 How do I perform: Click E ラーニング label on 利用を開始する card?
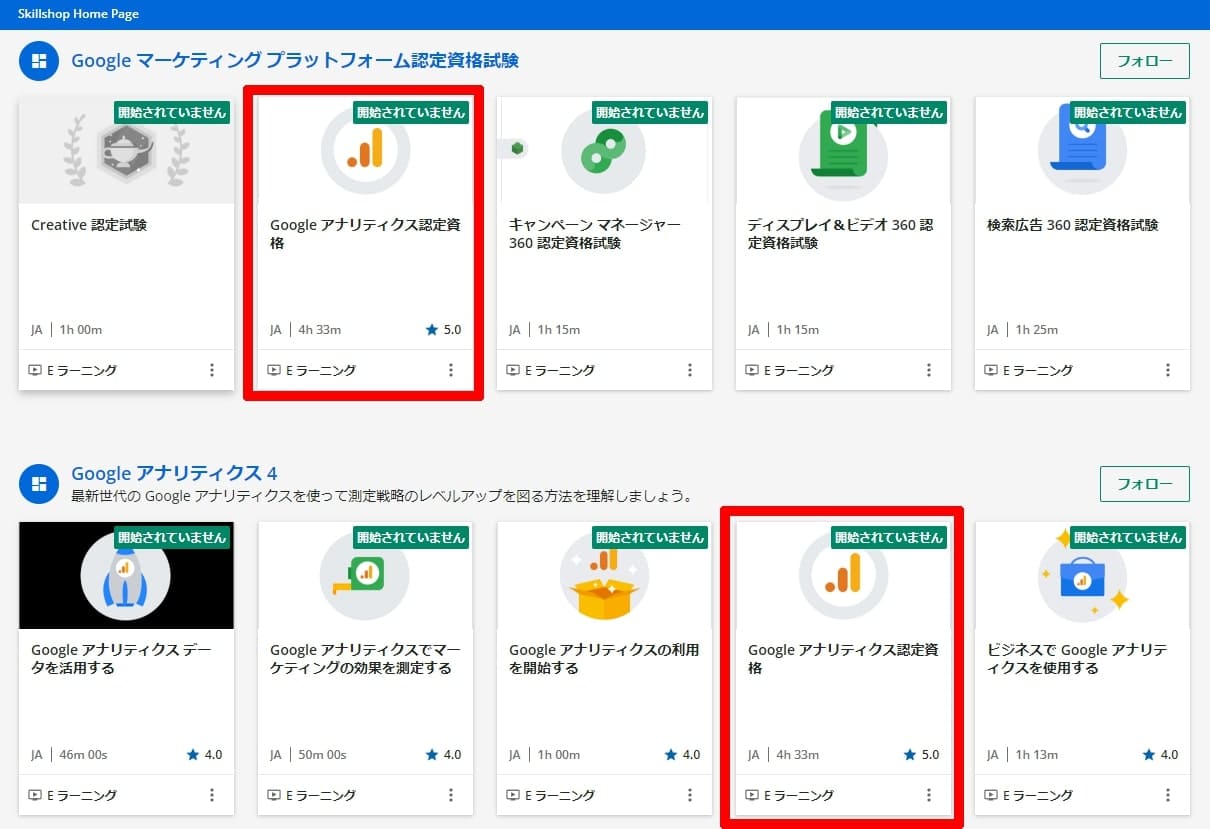560,795
